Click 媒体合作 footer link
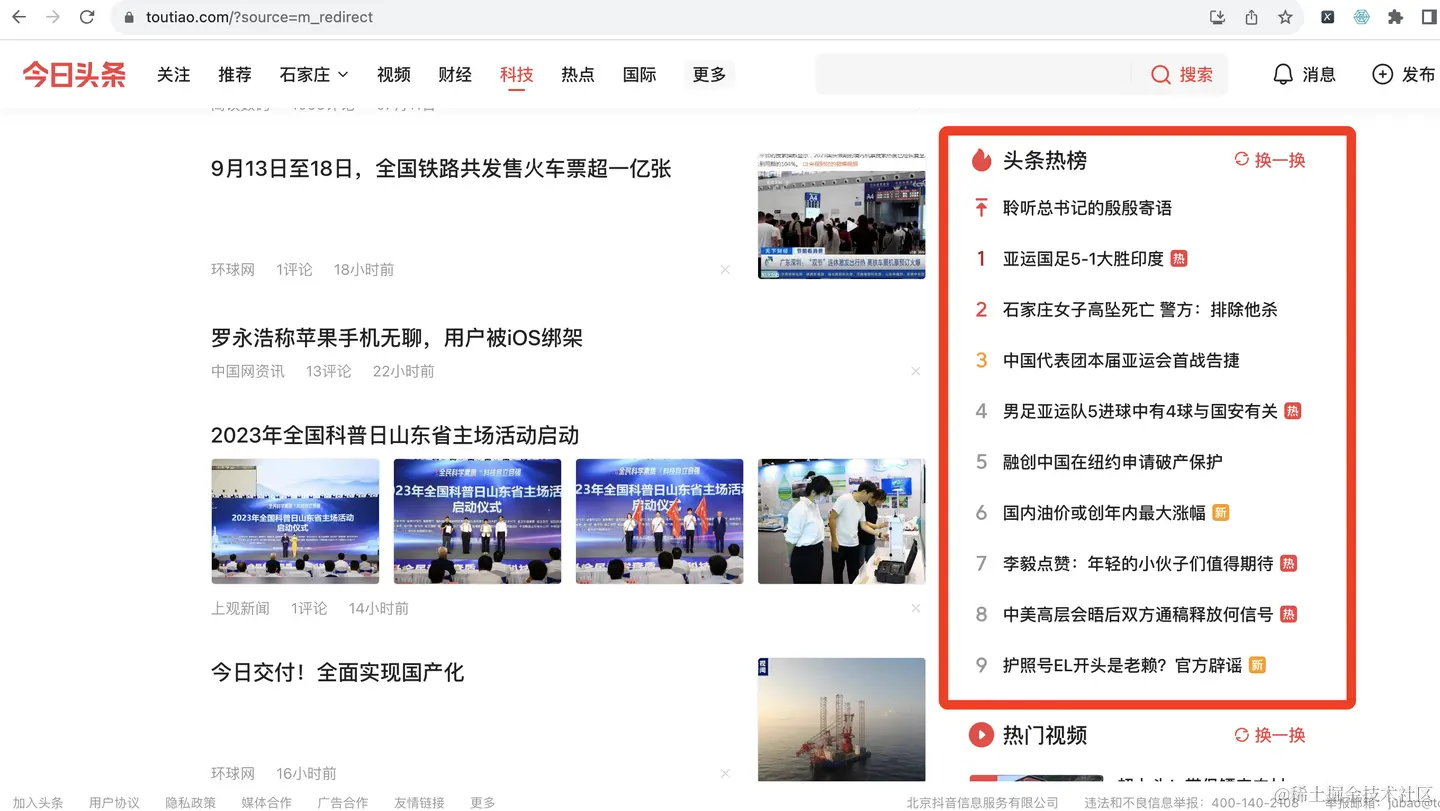Screen dimensions: 1440x811 (266, 802)
